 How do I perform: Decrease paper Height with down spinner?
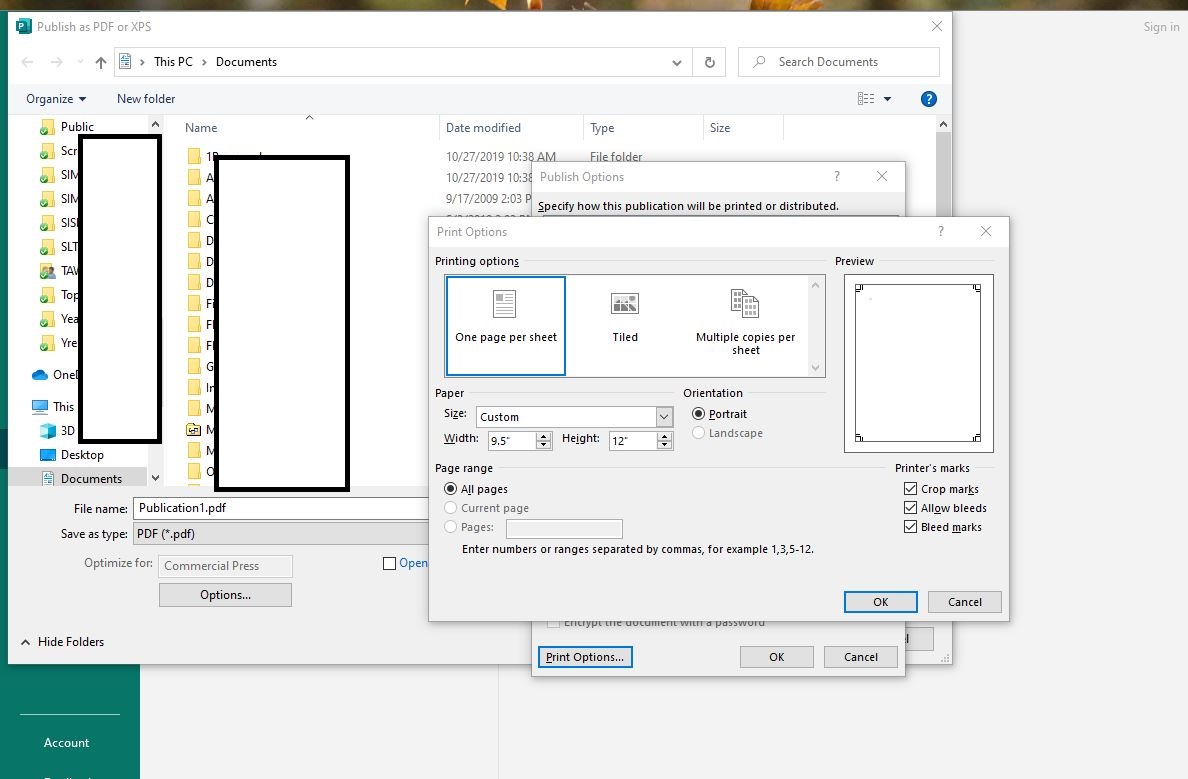[x=664, y=445]
